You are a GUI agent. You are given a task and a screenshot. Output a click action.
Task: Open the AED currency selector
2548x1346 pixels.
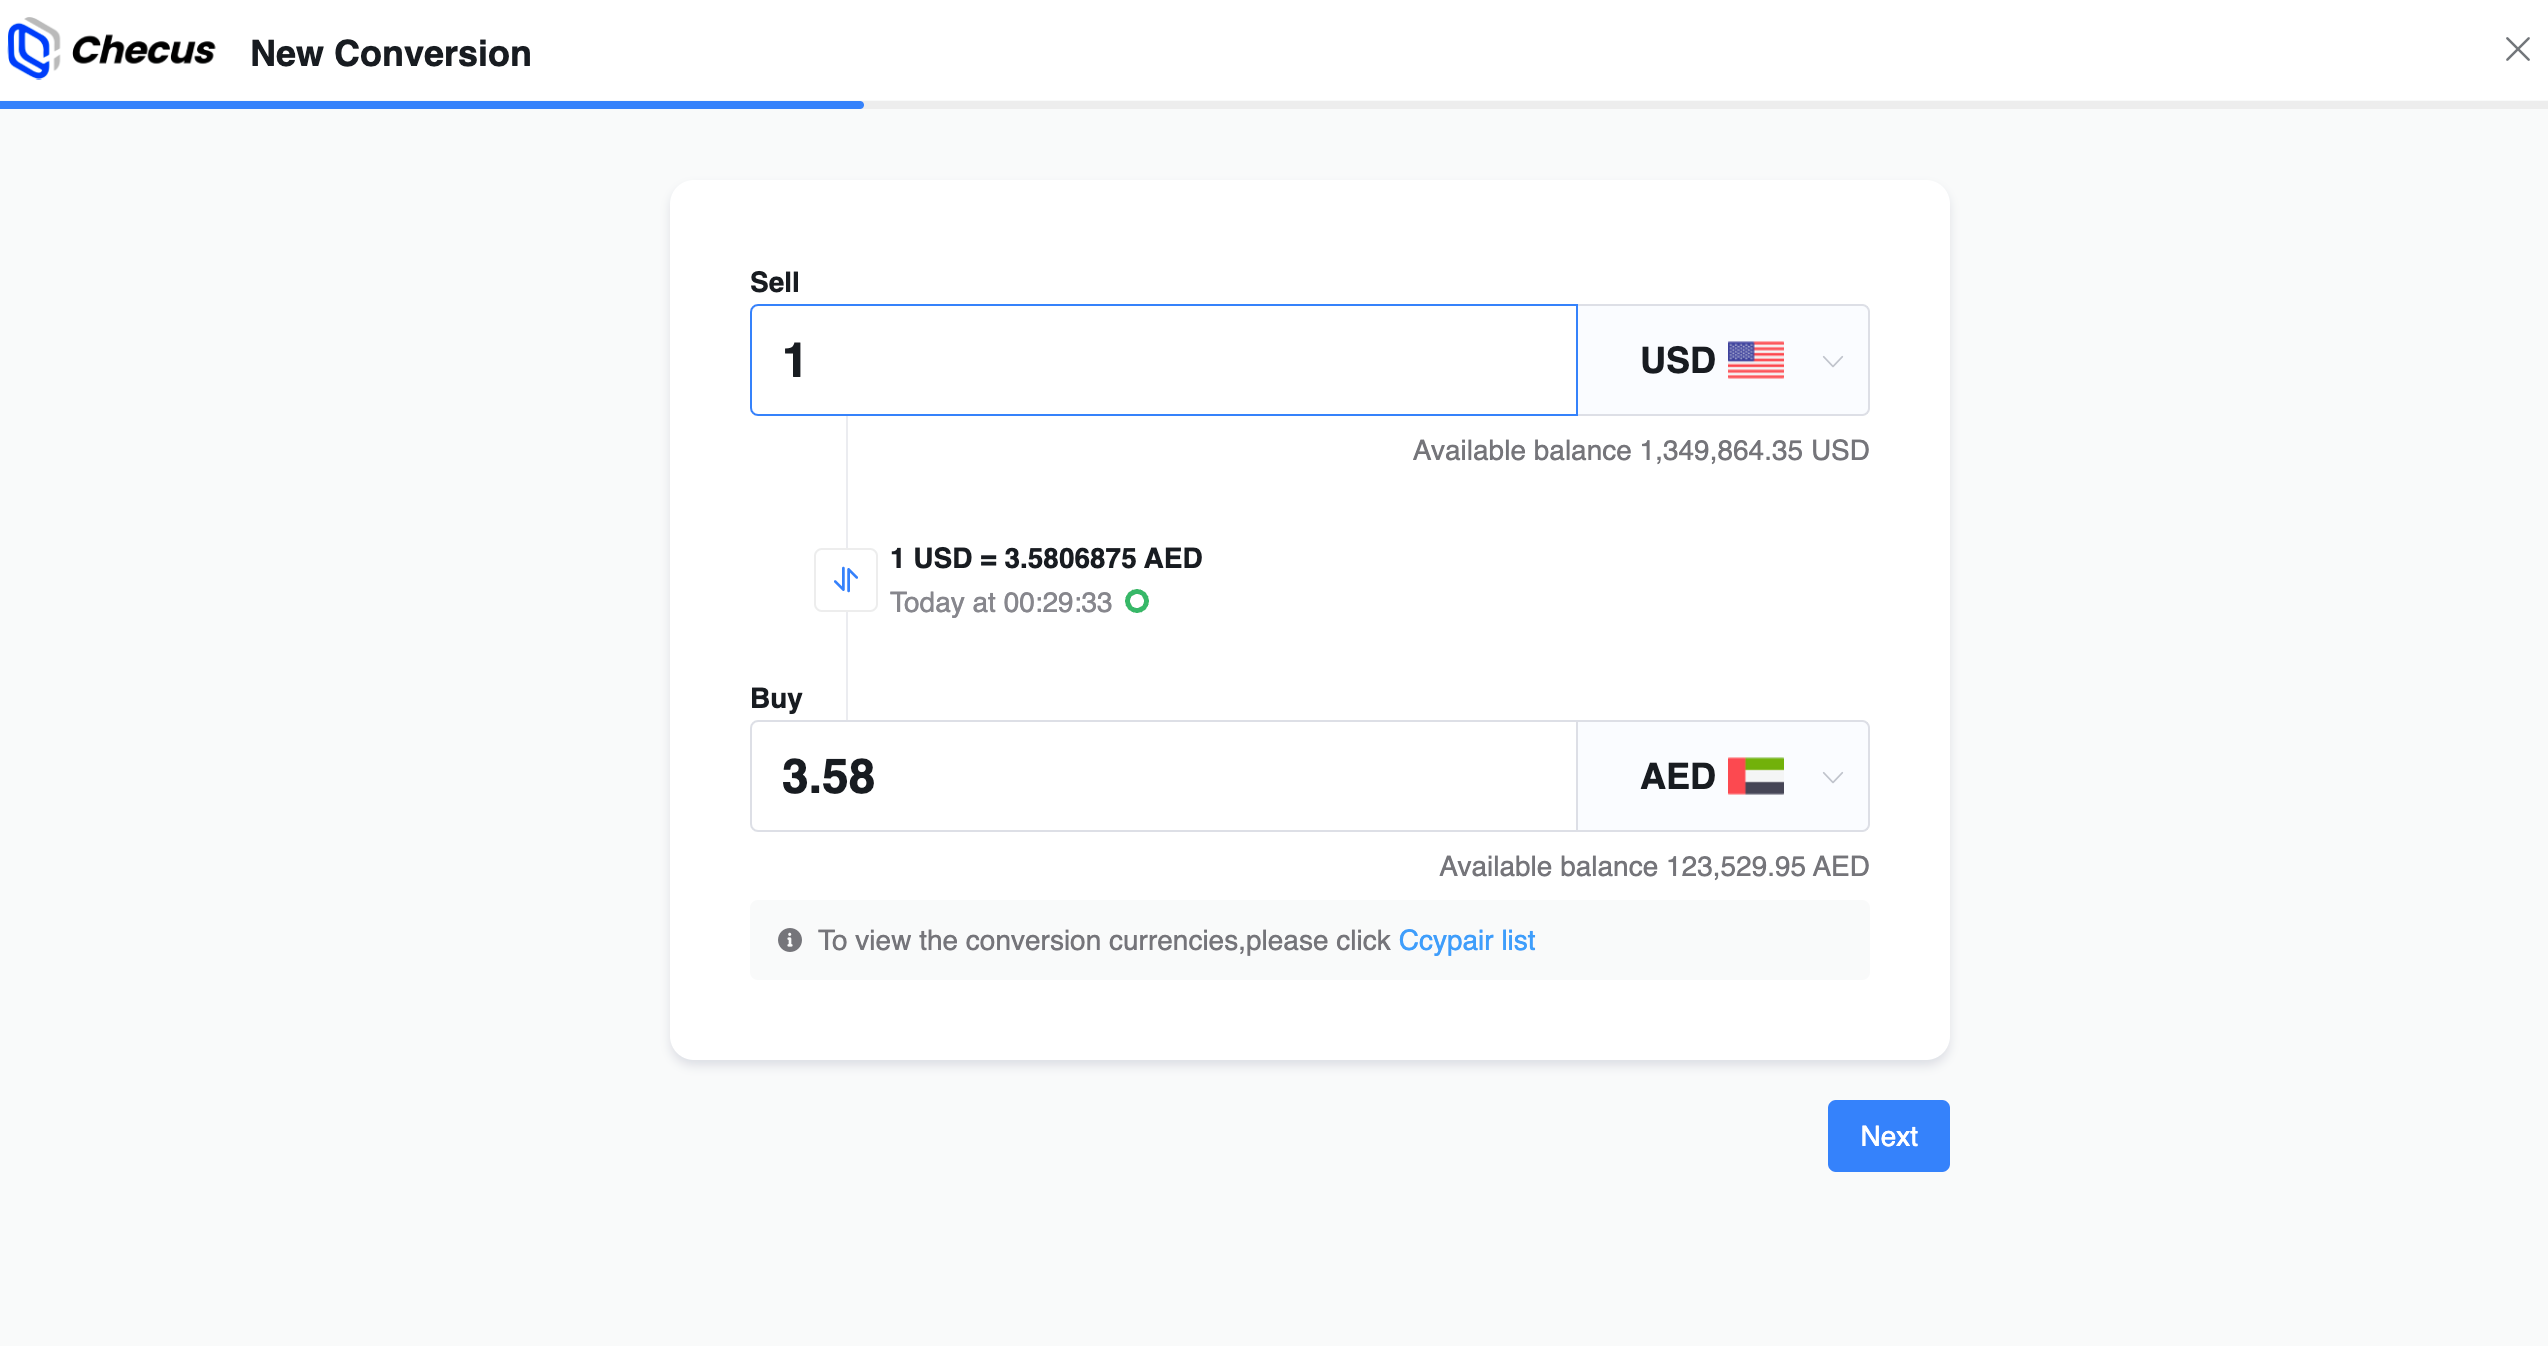point(1679,776)
